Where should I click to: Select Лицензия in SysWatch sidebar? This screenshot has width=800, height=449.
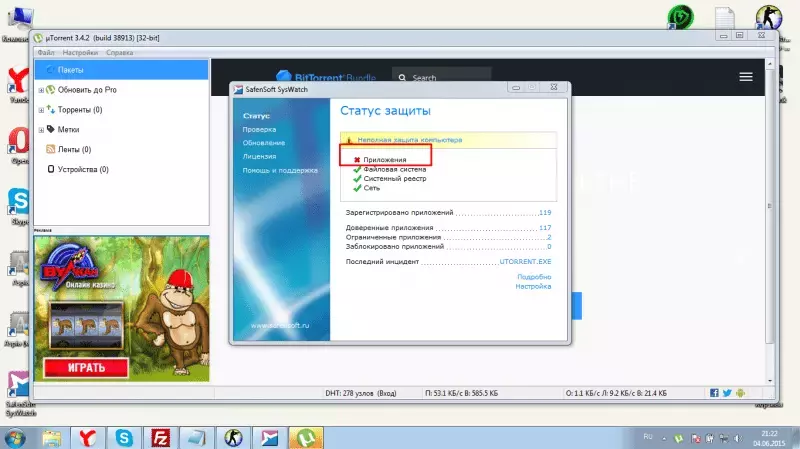(x=259, y=156)
